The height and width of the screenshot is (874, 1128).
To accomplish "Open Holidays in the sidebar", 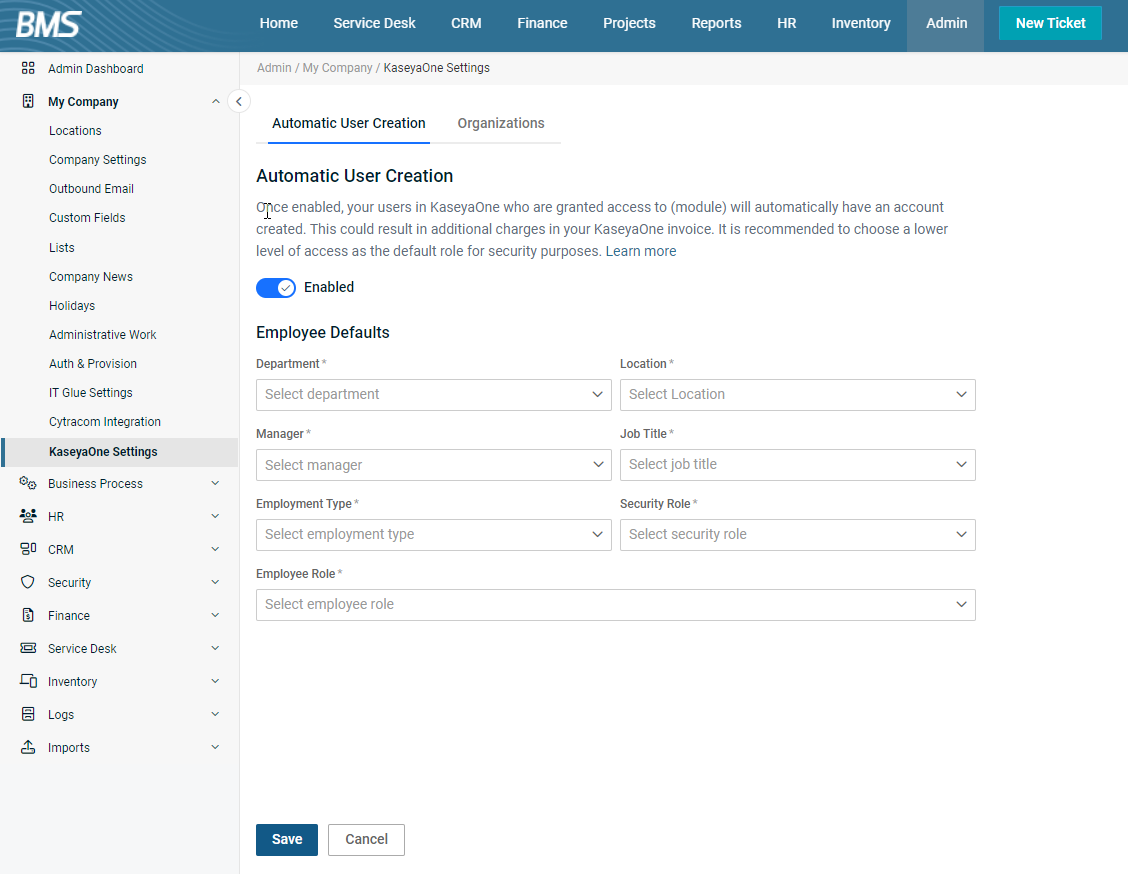I will point(72,306).
